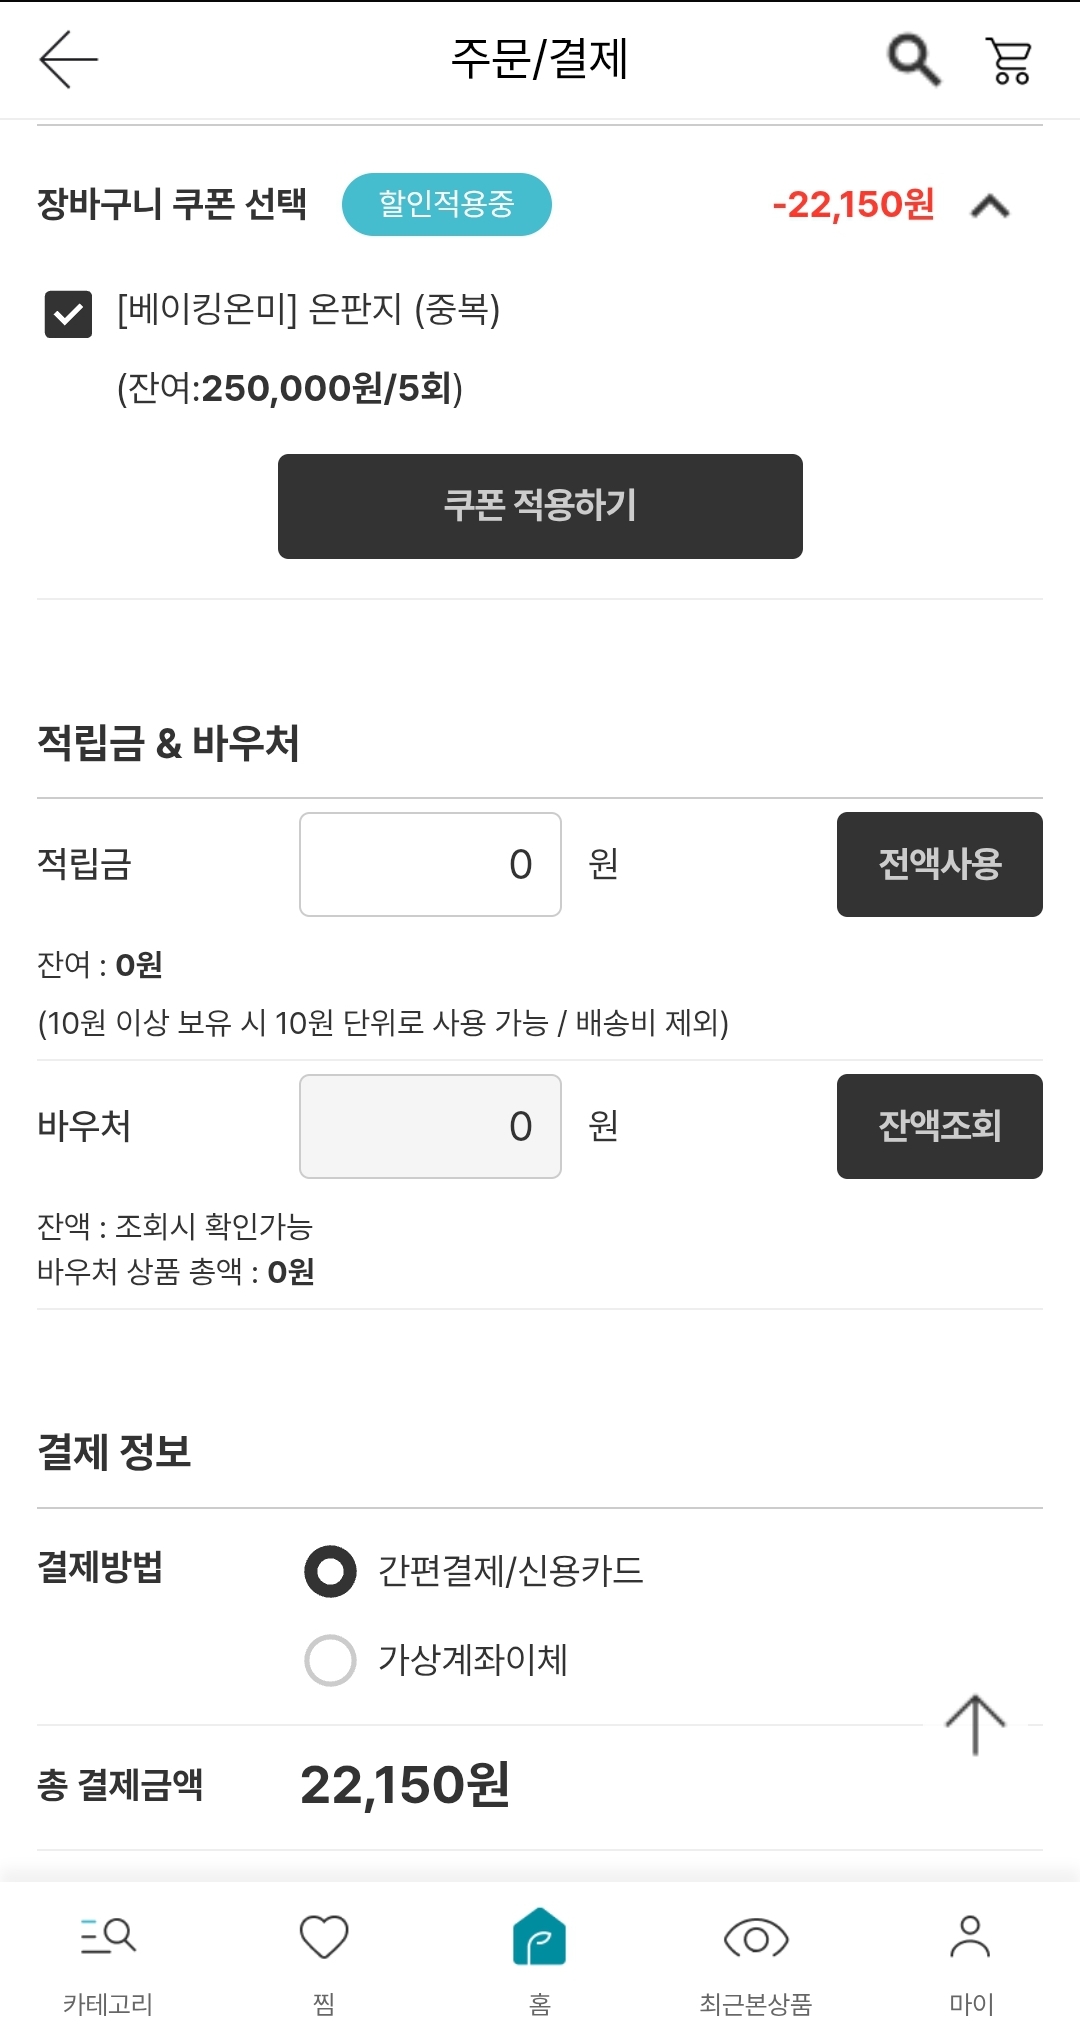Open search with the magnifier icon
This screenshot has height=2039, width=1080.
pos(914,60)
